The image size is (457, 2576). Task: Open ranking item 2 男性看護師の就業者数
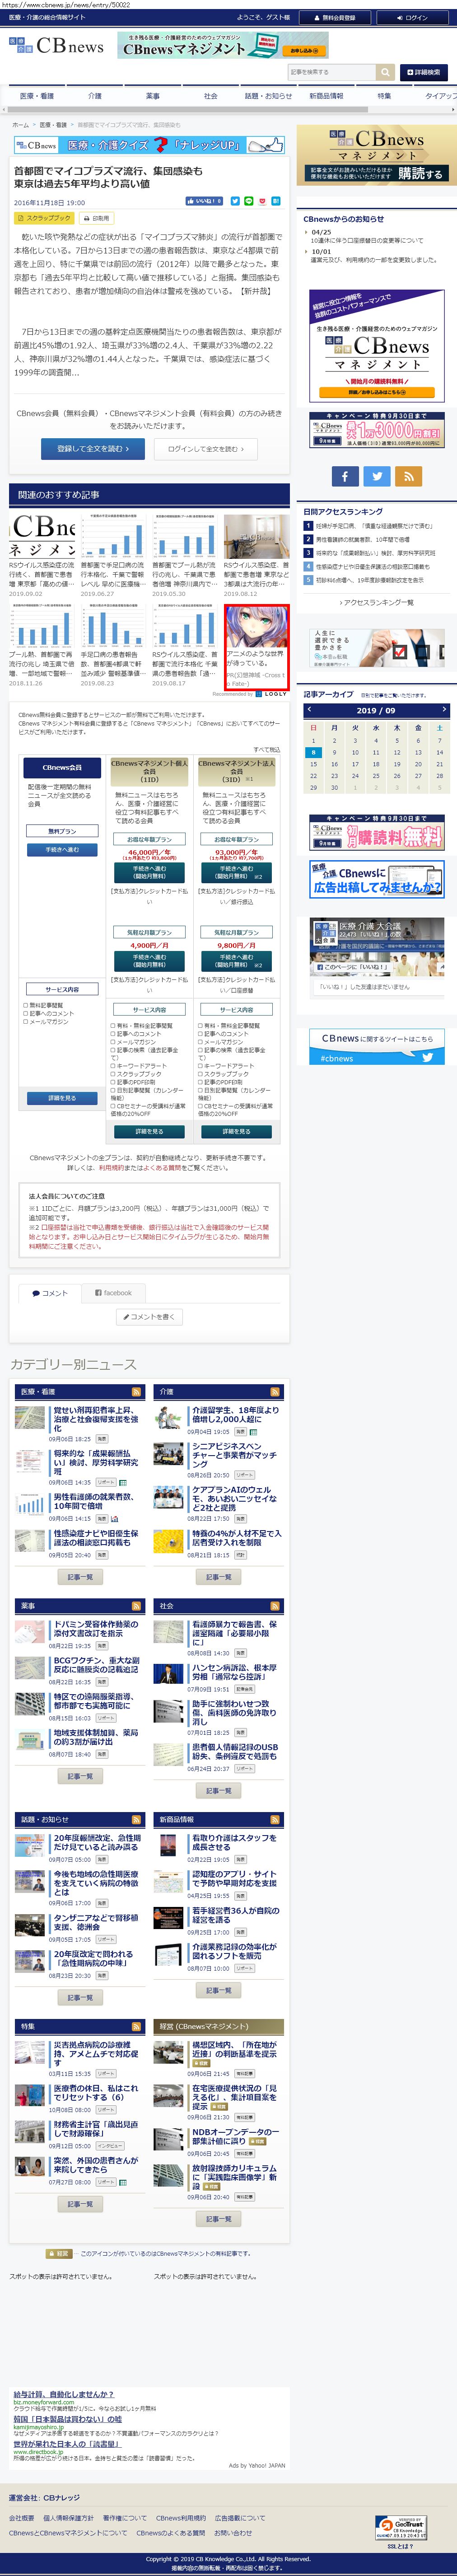tap(362, 539)
